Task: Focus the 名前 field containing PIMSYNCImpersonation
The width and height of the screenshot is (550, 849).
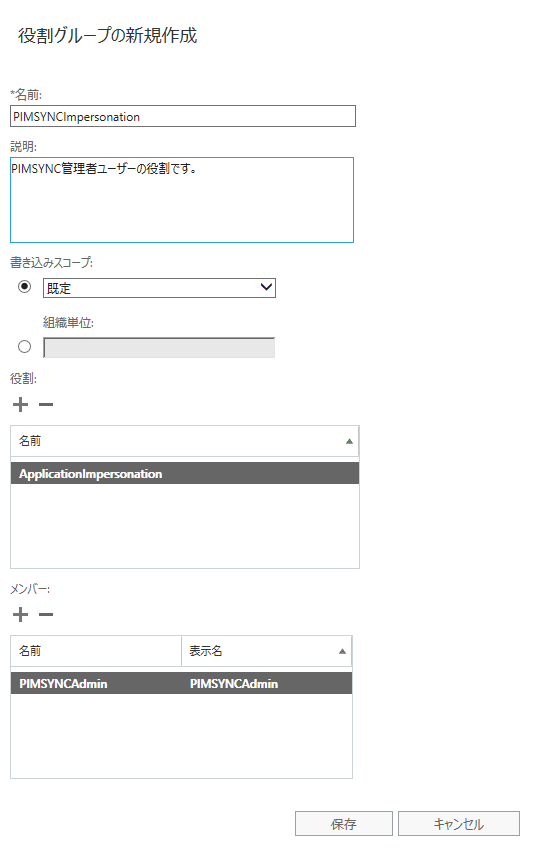Action: coord(183,116)
